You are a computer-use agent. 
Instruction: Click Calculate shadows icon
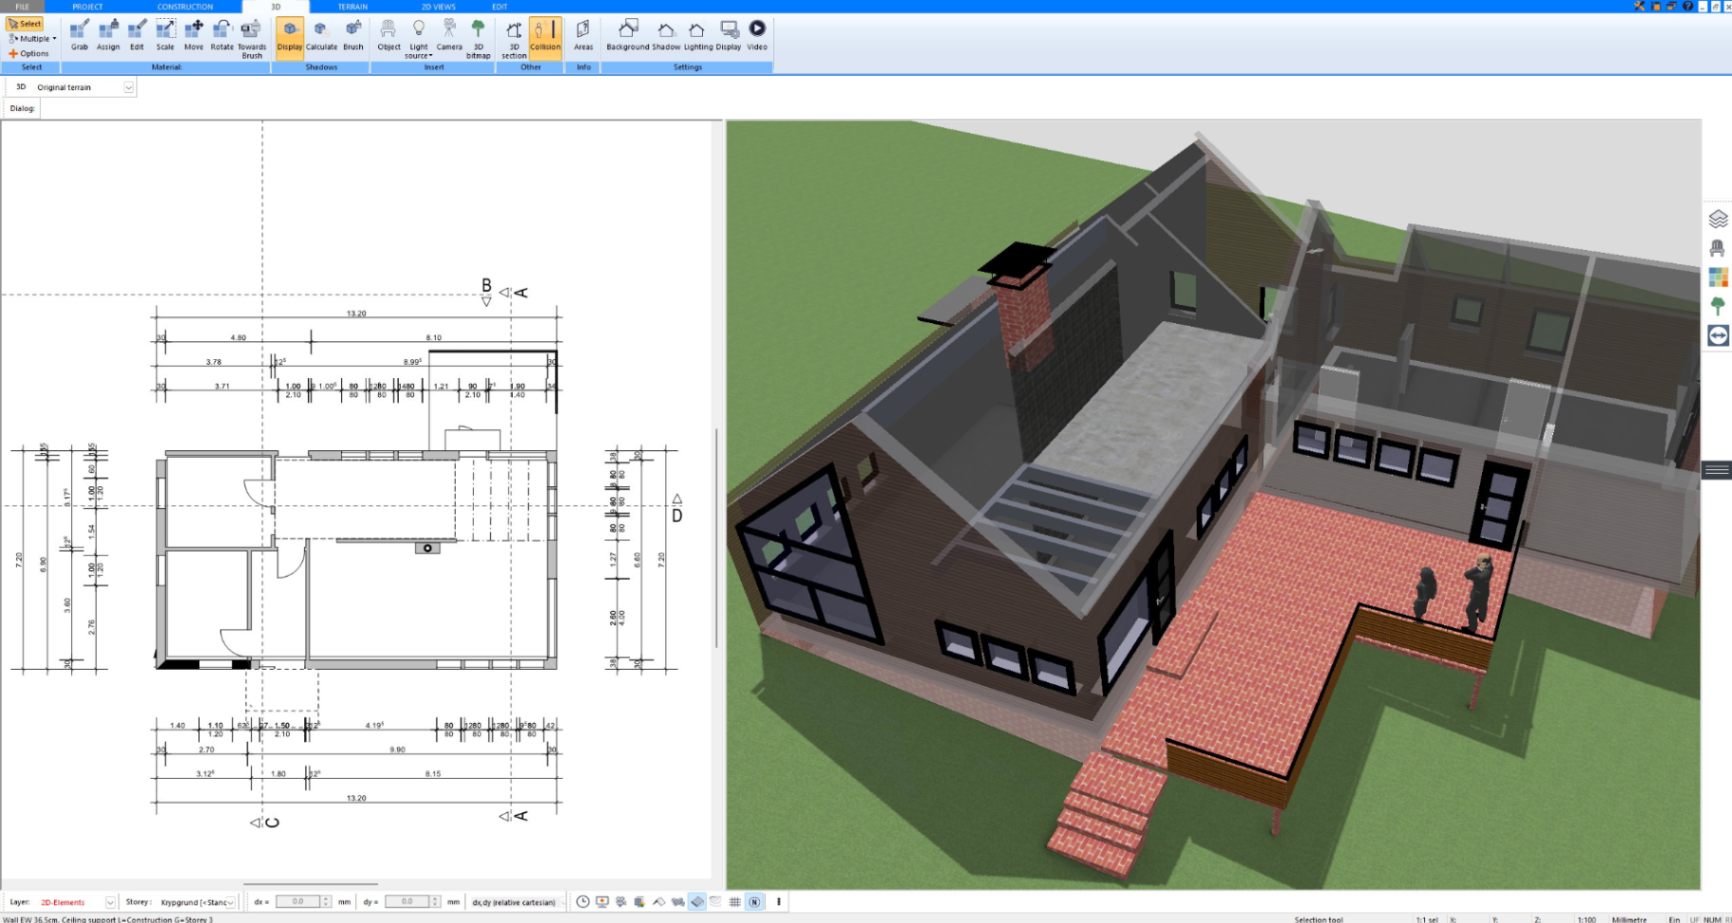point(321,34)
